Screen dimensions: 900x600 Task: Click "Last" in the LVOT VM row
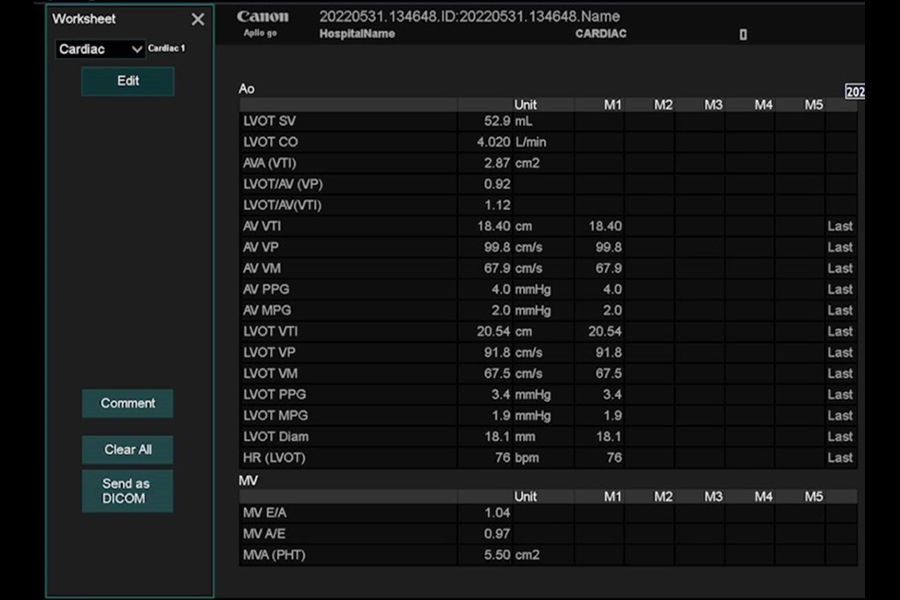[x=840, y=374]
